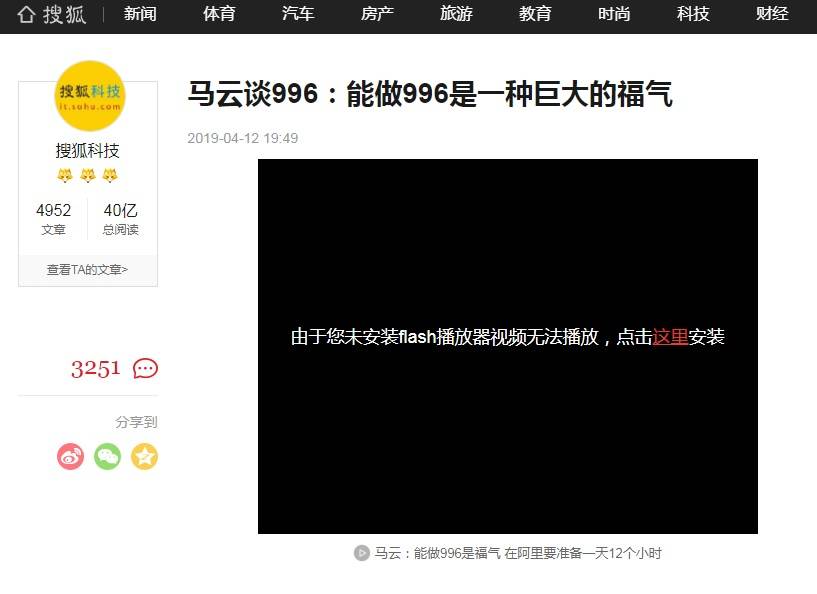Viewport: 817px width, 594px height.
Task: Click the 这里 flash install link
Action: [670, 337]
